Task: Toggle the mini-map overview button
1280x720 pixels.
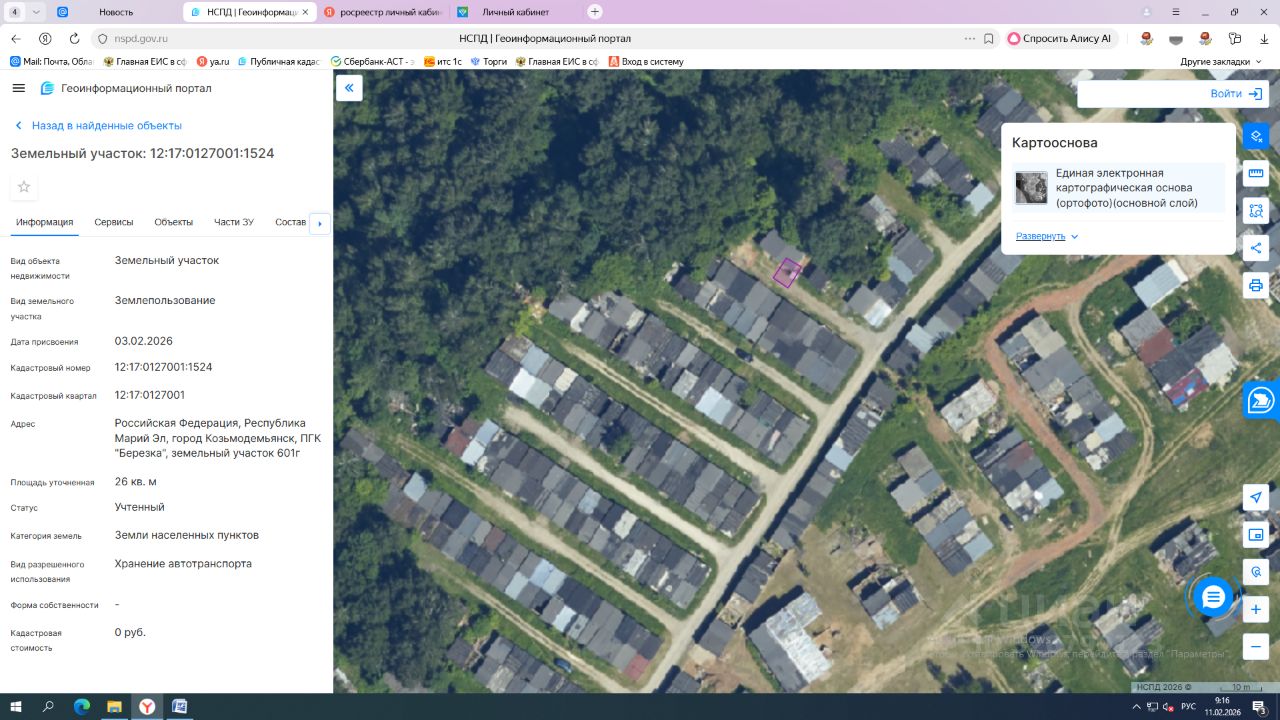Action: click(1256, 535)
